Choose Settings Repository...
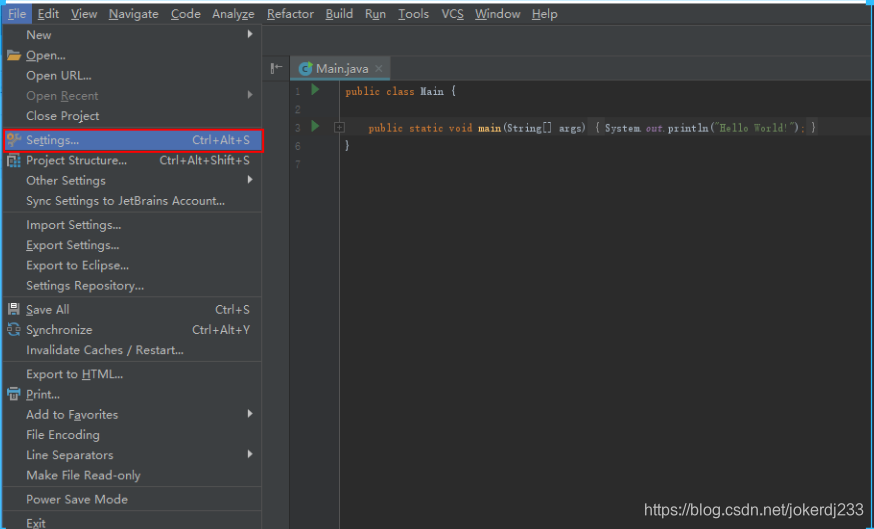This screenshot has height=529, width=874. point(132,285)
